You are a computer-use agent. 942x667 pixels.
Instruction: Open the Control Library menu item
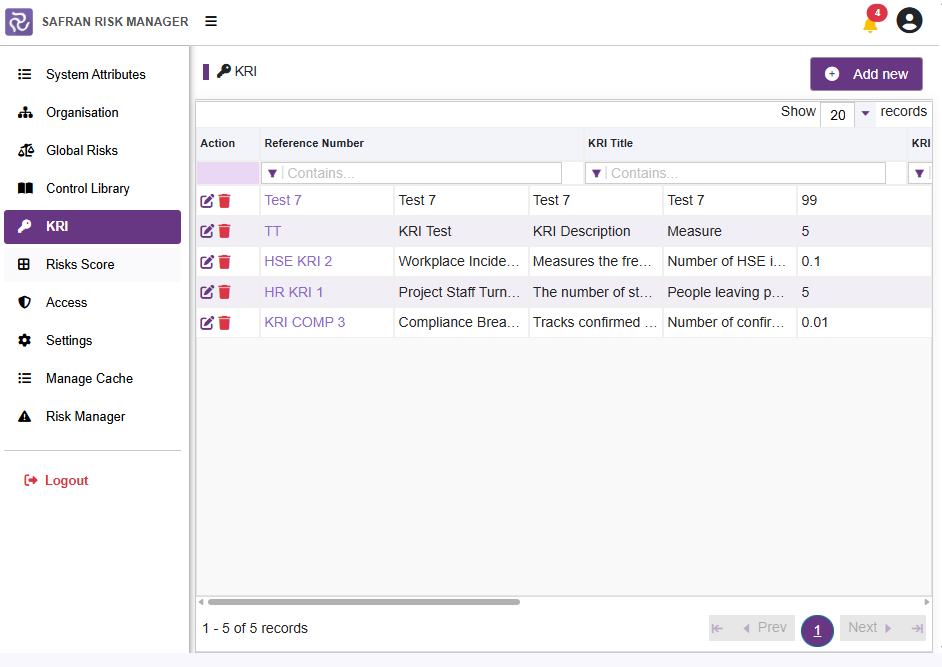[x=93, y=189]
